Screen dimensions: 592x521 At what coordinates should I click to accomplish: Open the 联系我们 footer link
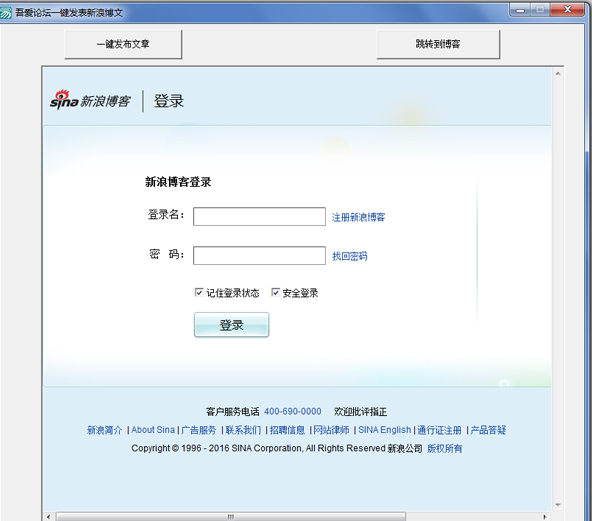click(x=243, y=430)
